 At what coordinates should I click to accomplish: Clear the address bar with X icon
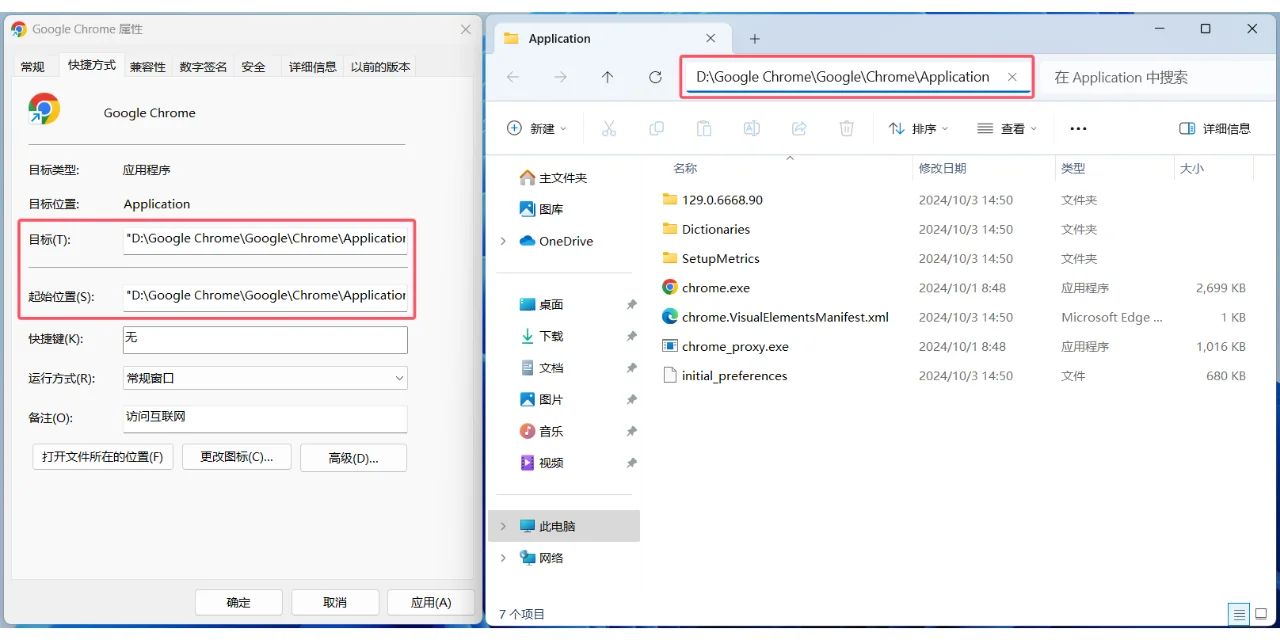pyautogui.click(x=1012, y=77)
